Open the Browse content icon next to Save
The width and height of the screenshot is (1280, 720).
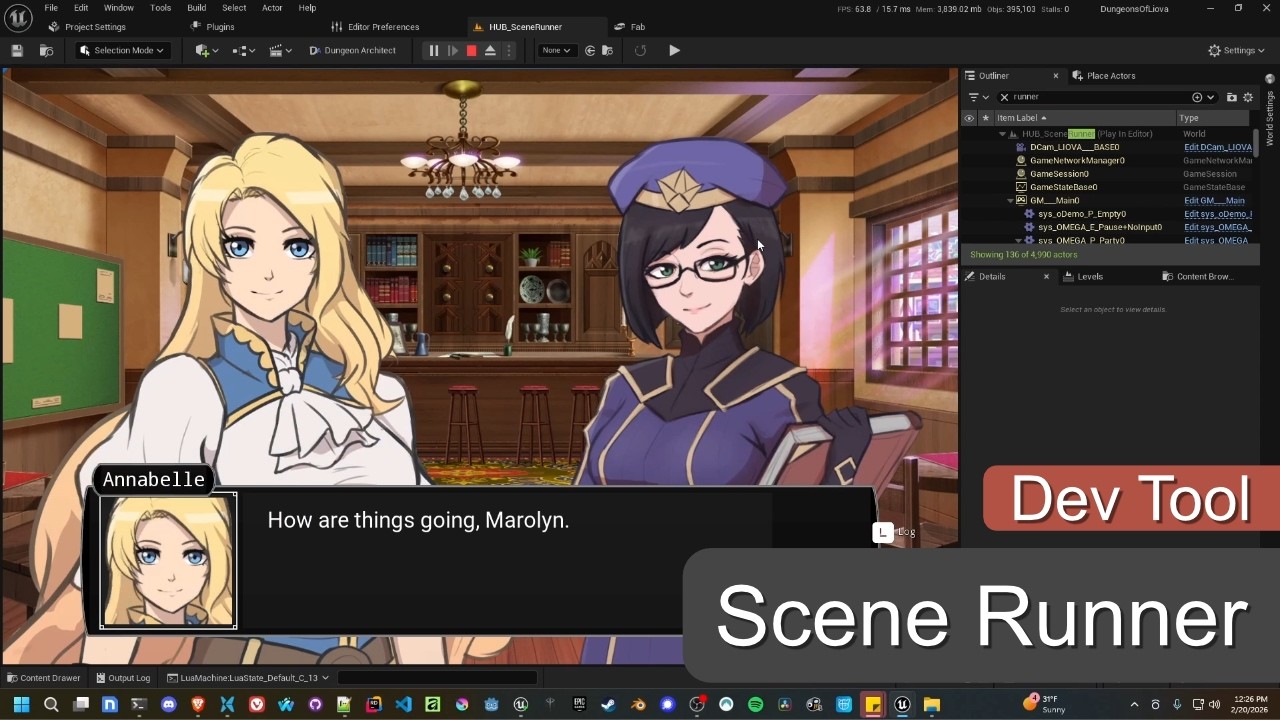point(46,50)
